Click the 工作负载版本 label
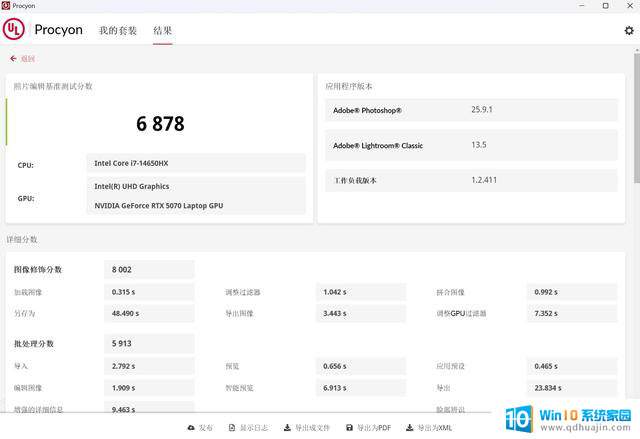Screen dimensions: 640x439 (355, 180)
